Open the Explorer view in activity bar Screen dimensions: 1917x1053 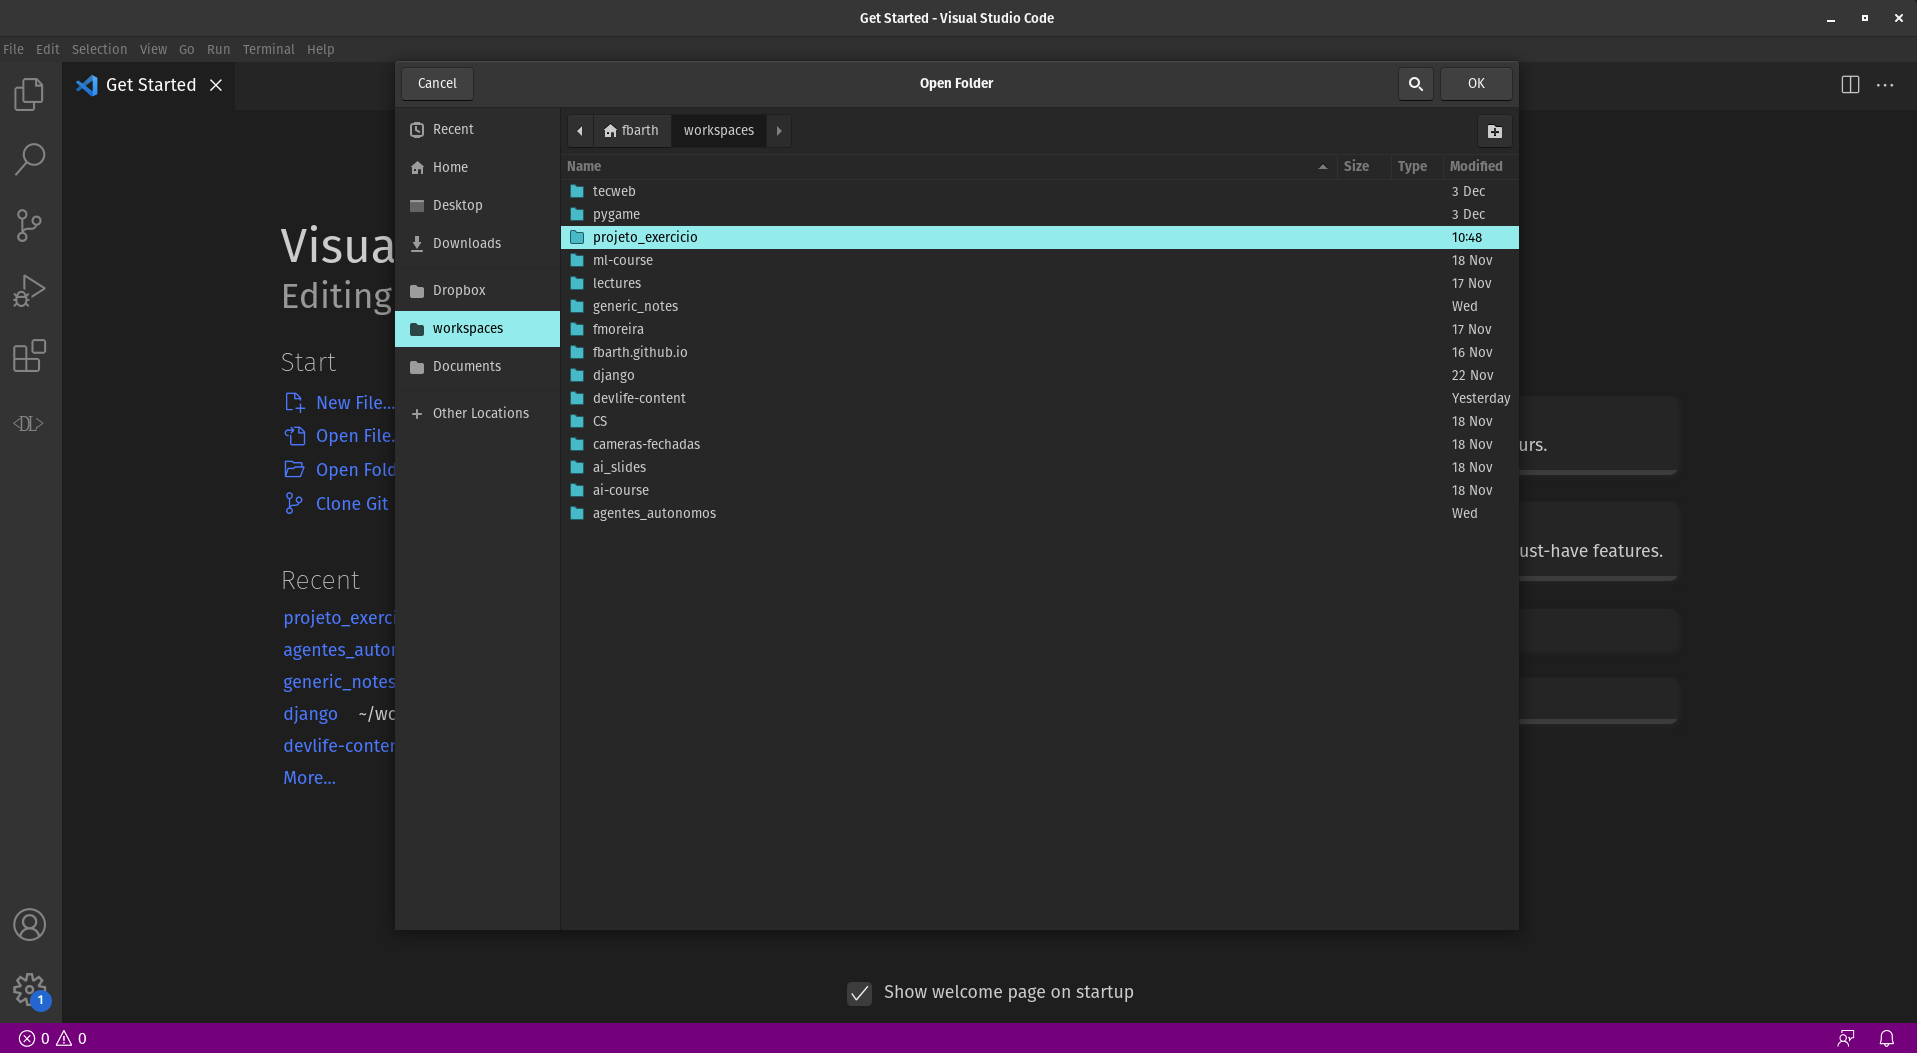pyautogui.click(x=30, y=95)
